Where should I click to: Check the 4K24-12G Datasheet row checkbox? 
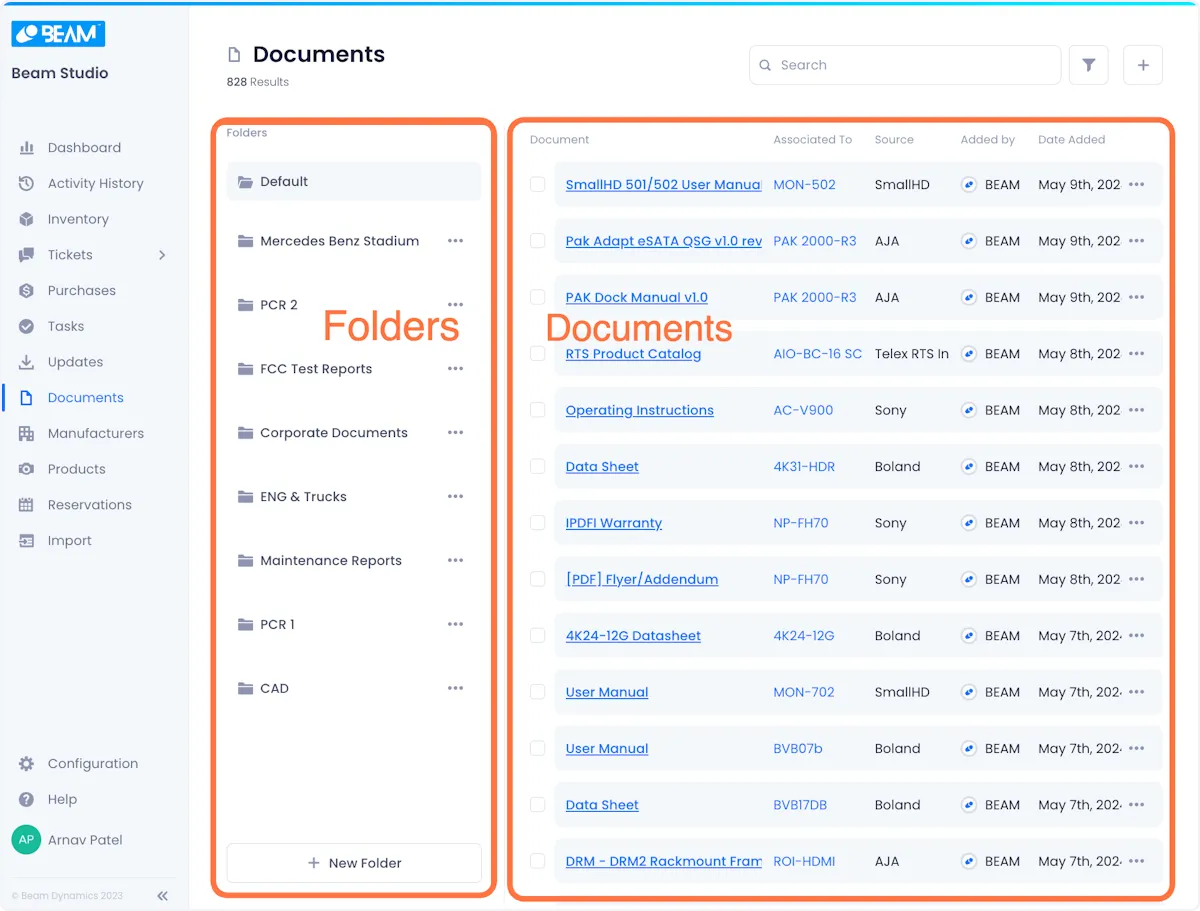pos(538,636)
